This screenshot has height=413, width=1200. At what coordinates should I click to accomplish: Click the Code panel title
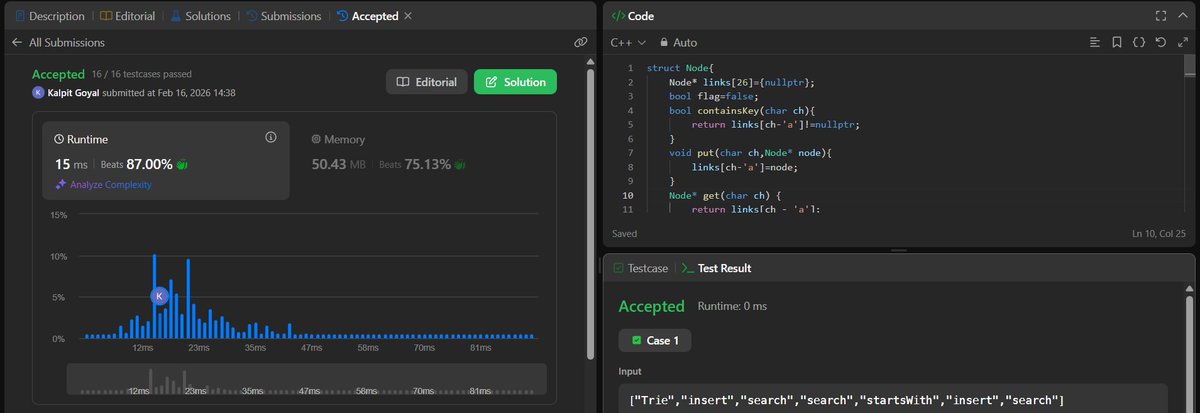point(640,16)
